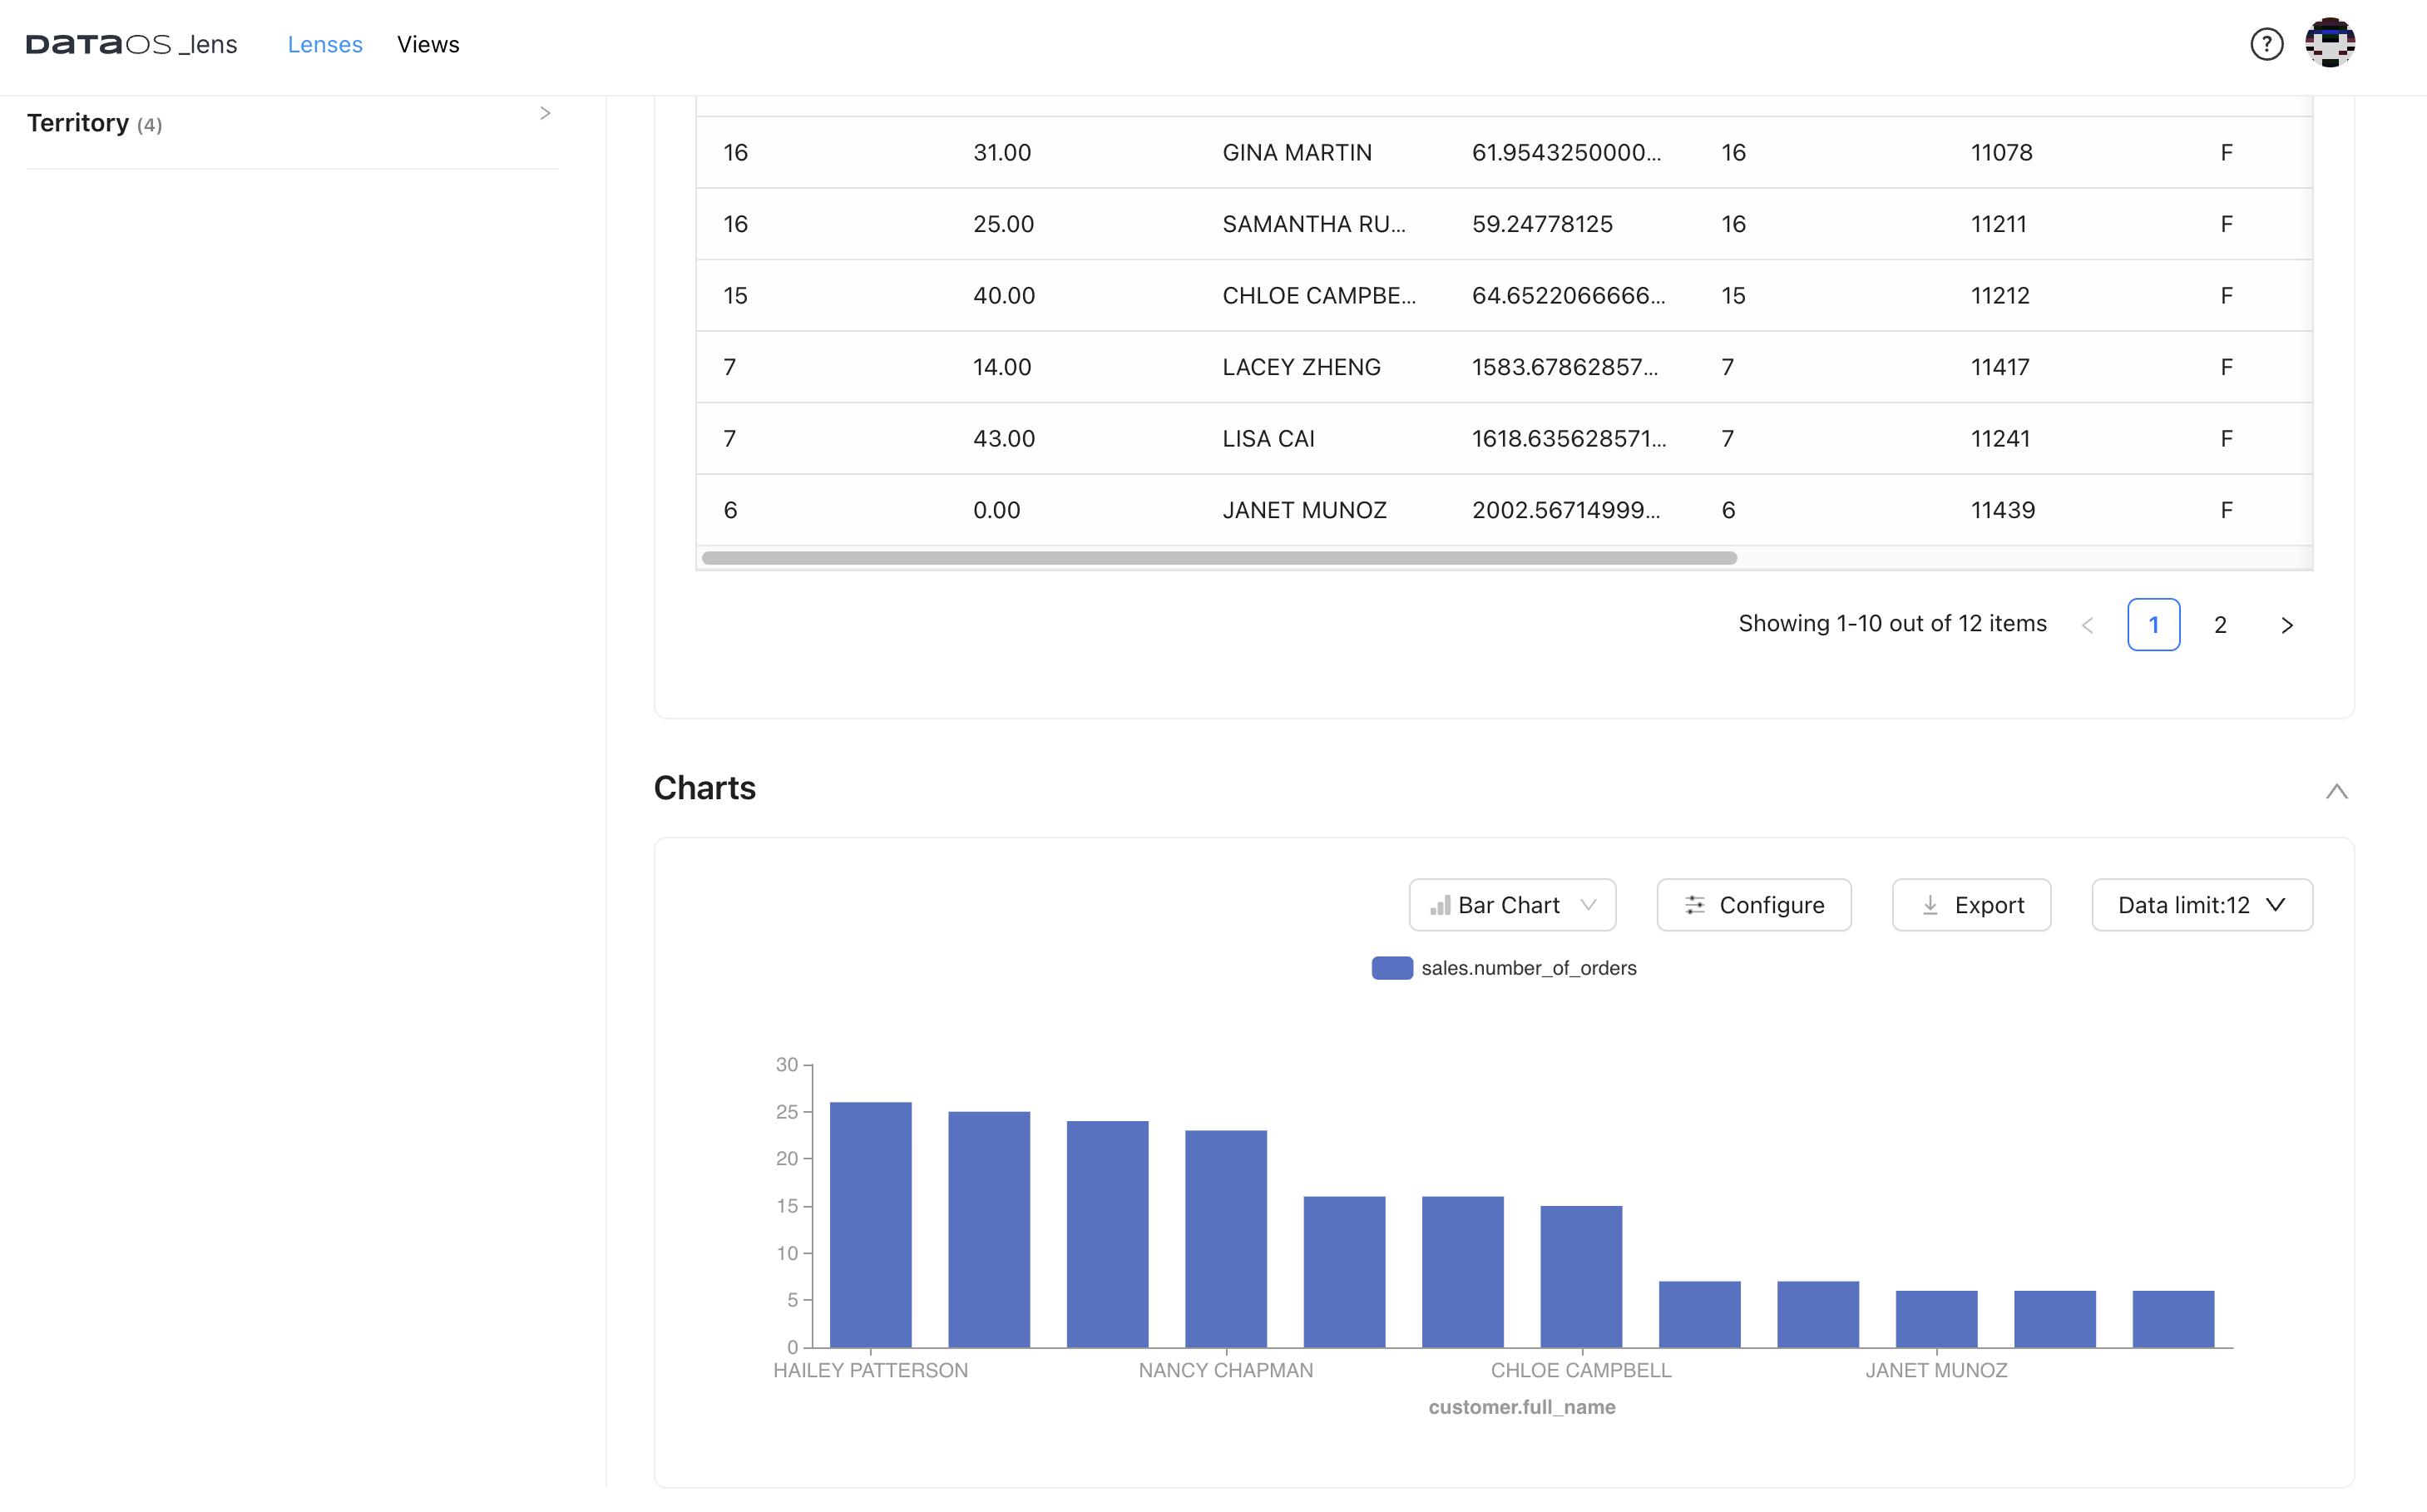Click the 0.00 cell in Janet Munoz row

[996, 510]
